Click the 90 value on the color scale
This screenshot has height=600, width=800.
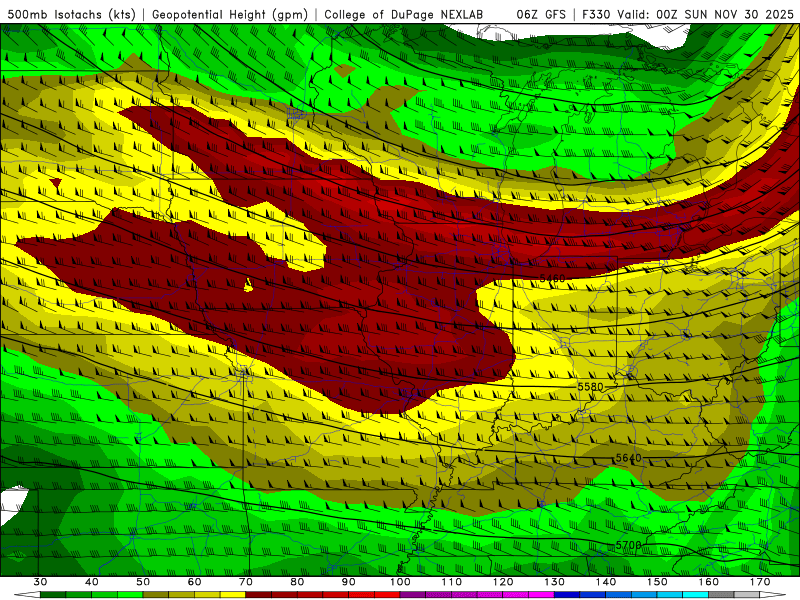pyautogui.click(x=348, y=582)
